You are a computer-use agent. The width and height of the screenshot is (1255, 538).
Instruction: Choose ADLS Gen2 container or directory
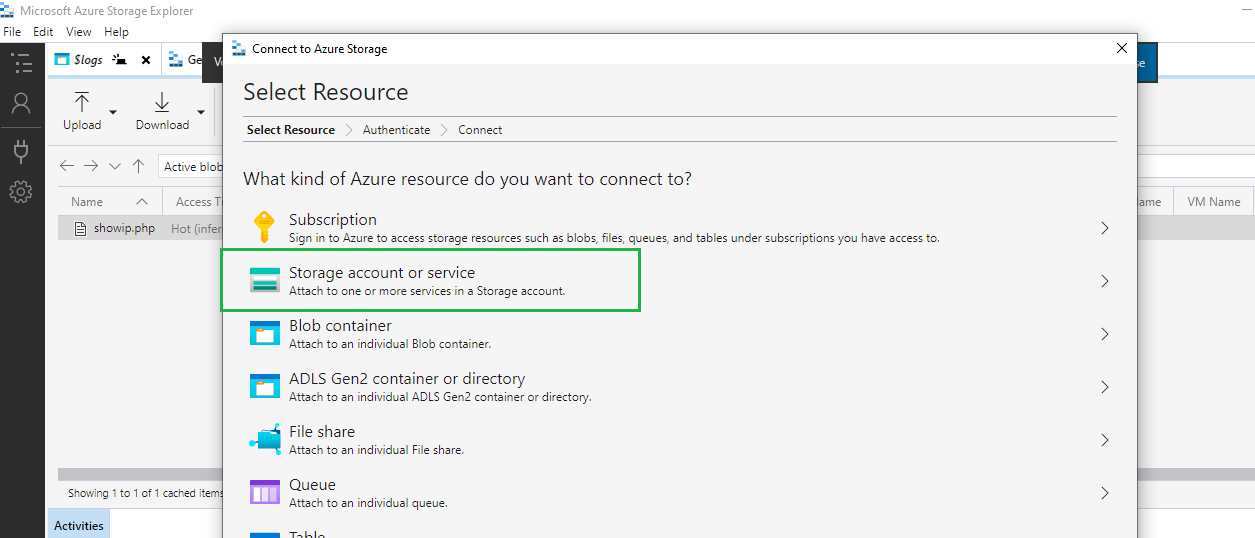679,387
